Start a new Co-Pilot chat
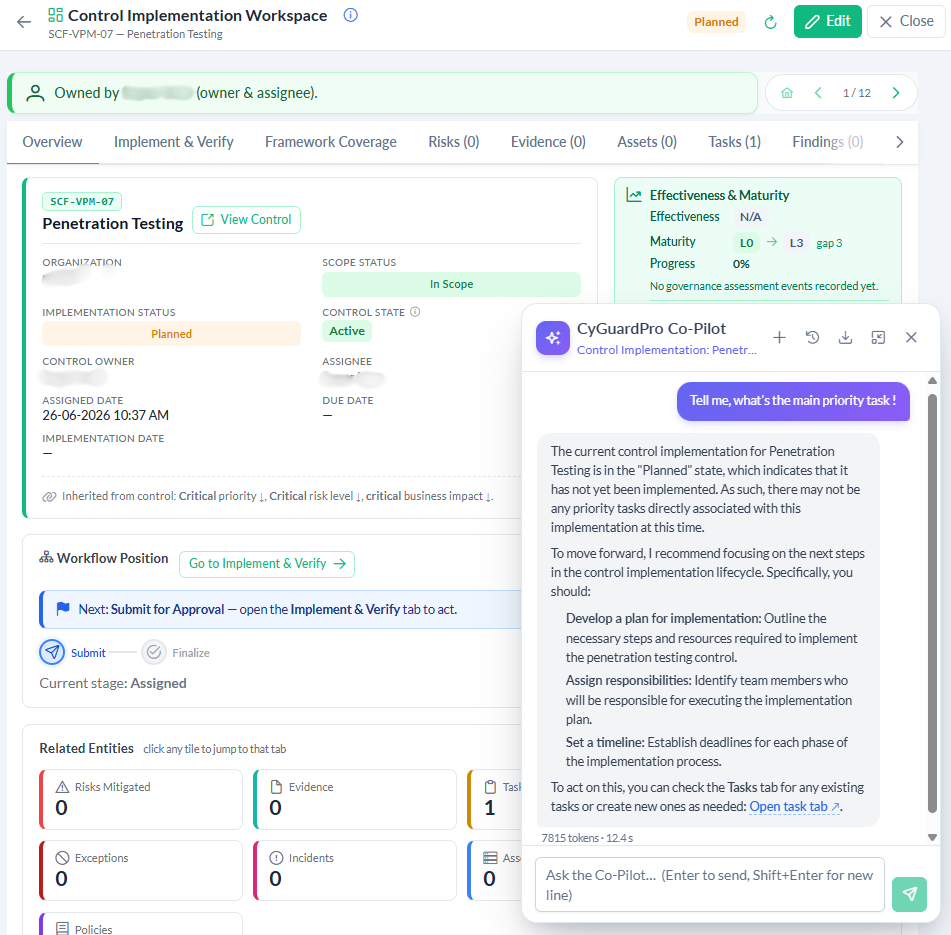Screen dimensions: 951x935 (779, 338)
